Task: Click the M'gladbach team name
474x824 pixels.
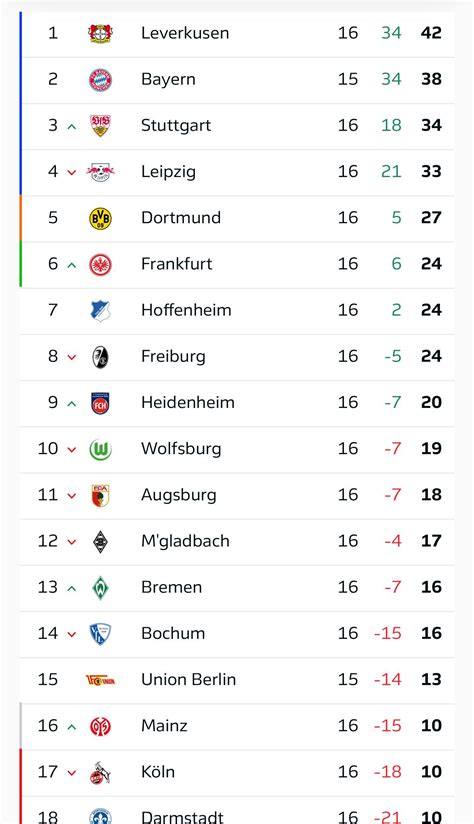Action: tap(185, 541)
